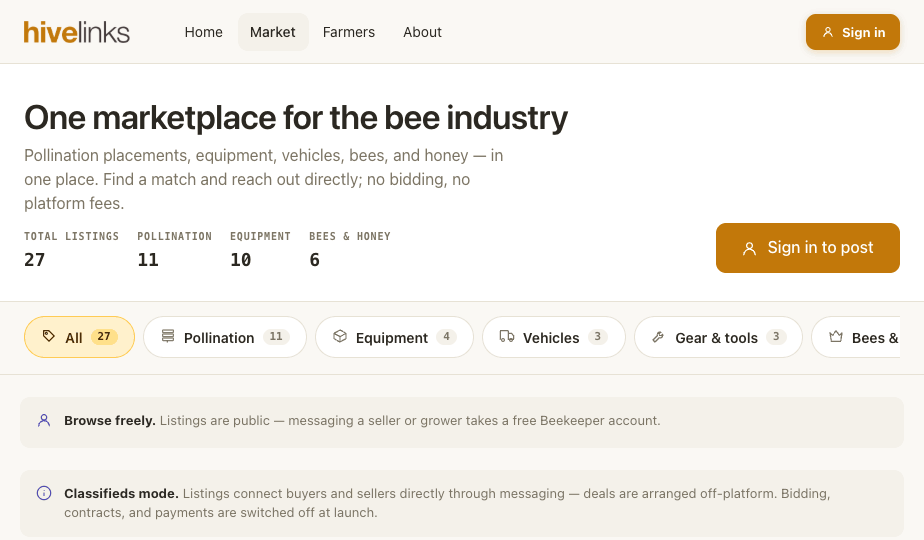Select the All filter chip
Screen dimensions: 924x540
(80, 337)
